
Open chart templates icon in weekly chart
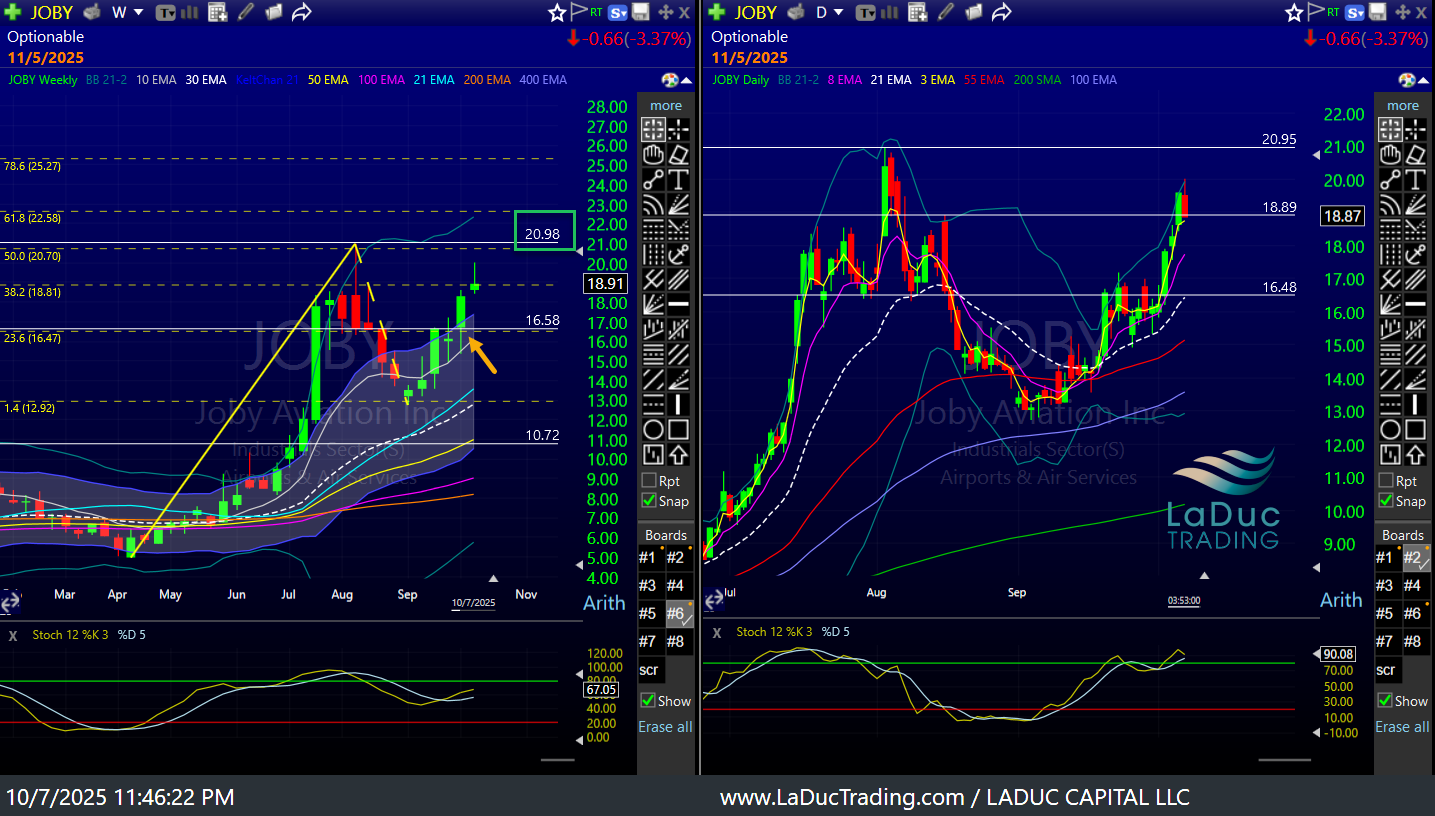click(166, 12)
